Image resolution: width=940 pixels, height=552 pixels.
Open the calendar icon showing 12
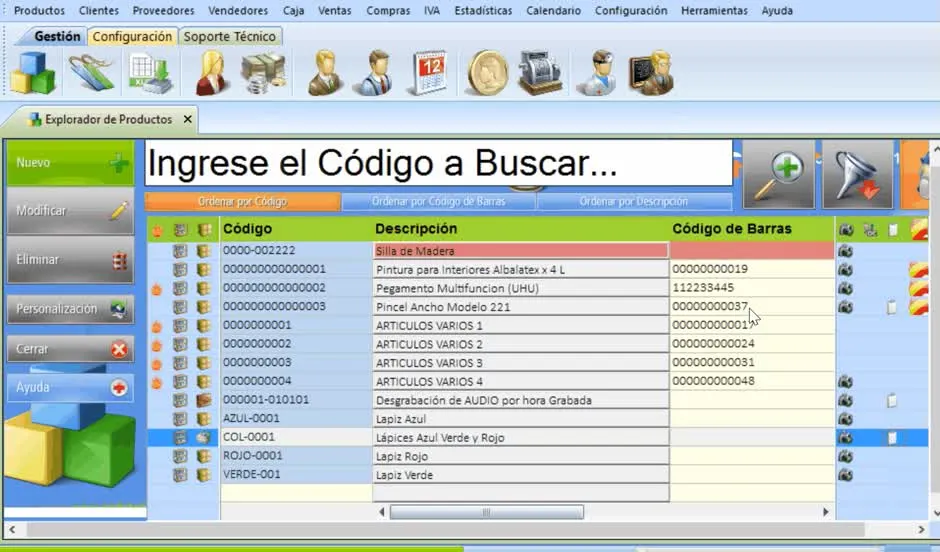428,73
